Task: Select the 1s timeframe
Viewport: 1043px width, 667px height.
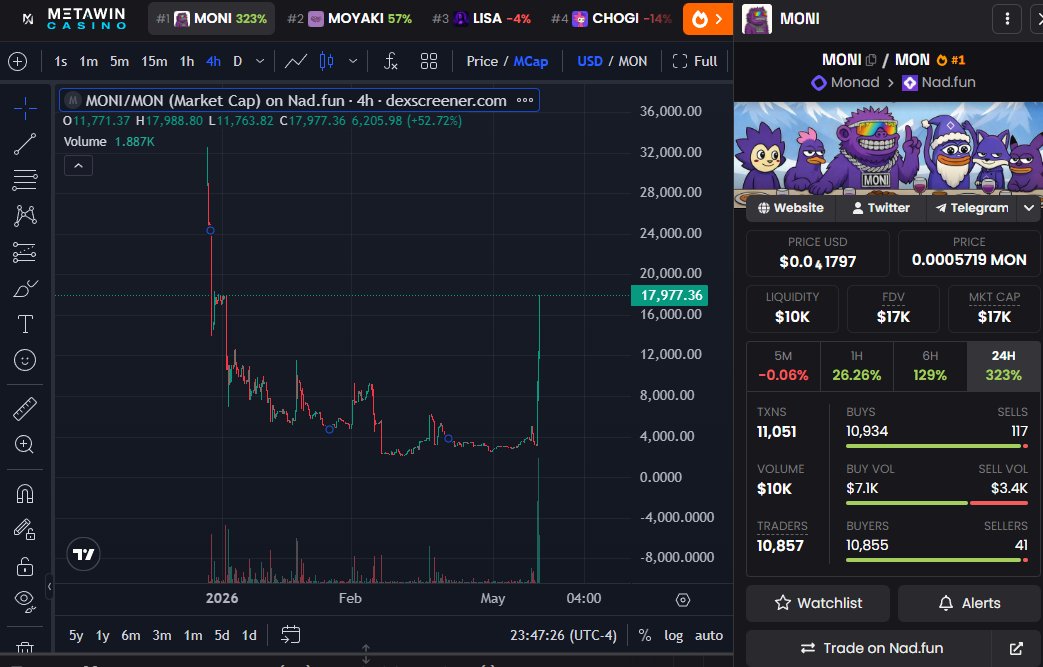Action: click(61, 61)
